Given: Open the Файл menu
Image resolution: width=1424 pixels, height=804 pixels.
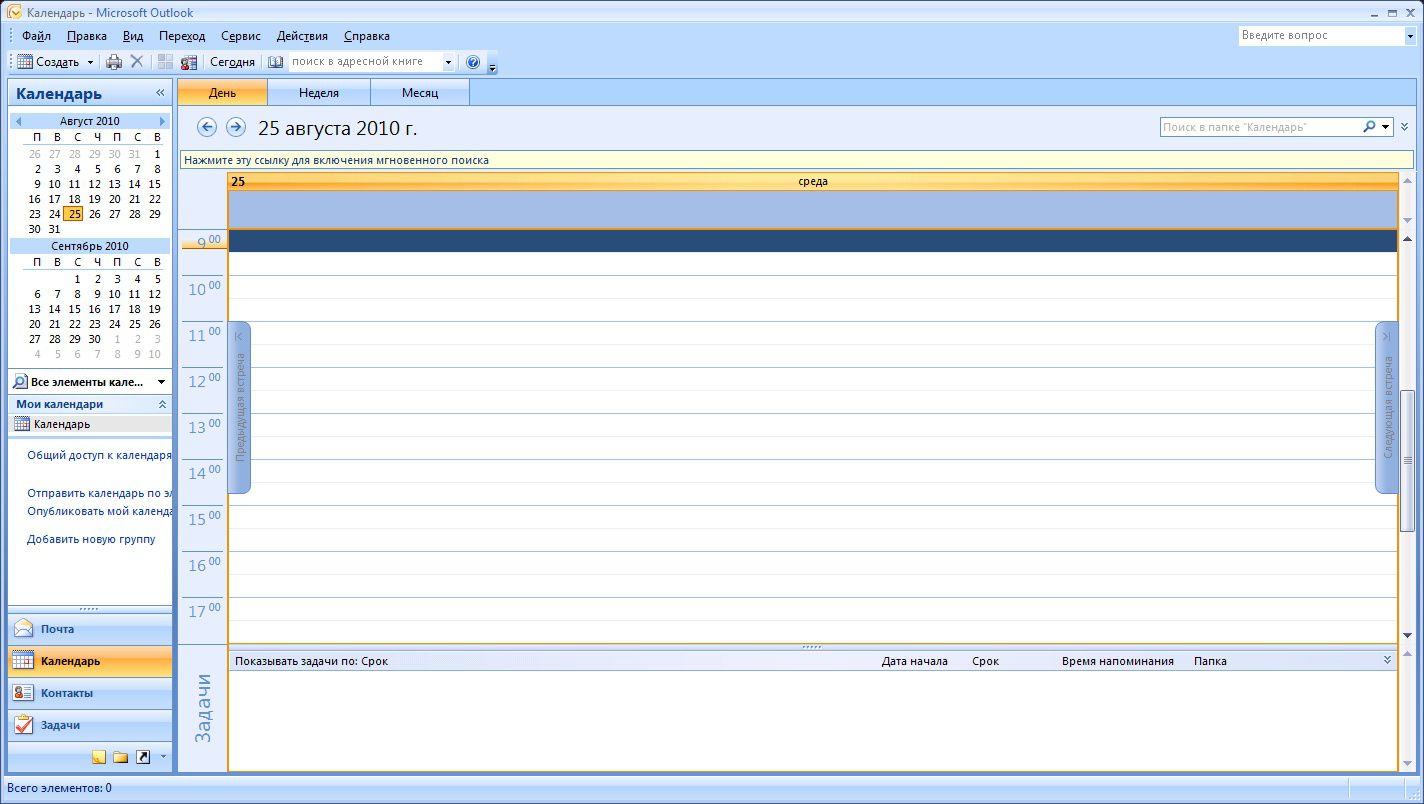Looking at the screenshot, I should (x=36, y=36).
